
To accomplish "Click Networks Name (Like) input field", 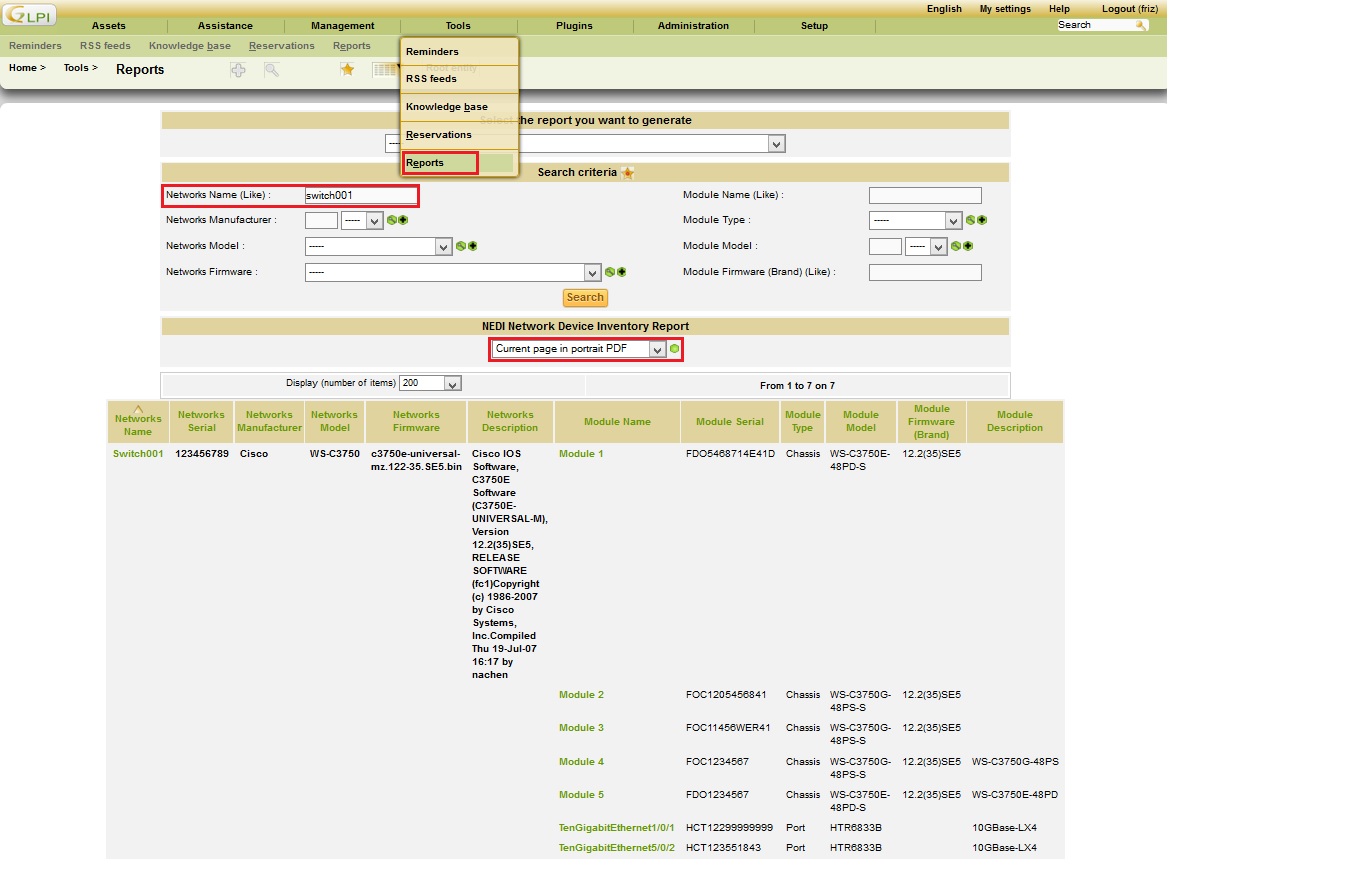I will (x=361, y=196).
